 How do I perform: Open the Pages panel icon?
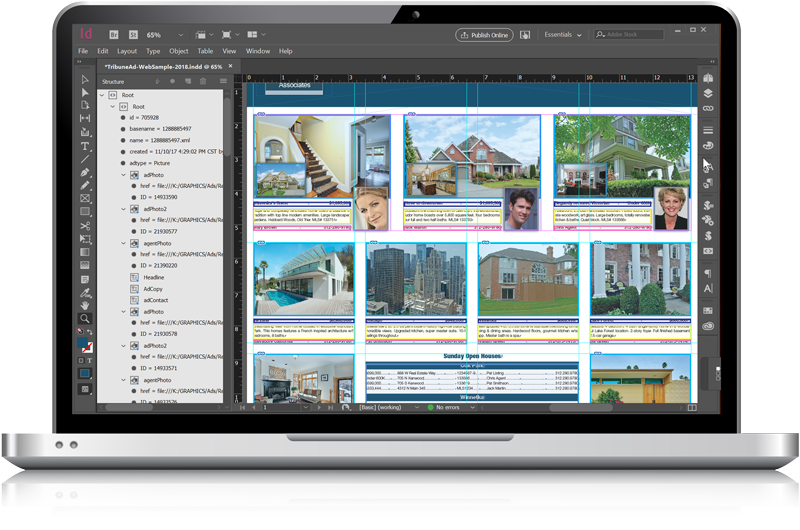[708, 78]
